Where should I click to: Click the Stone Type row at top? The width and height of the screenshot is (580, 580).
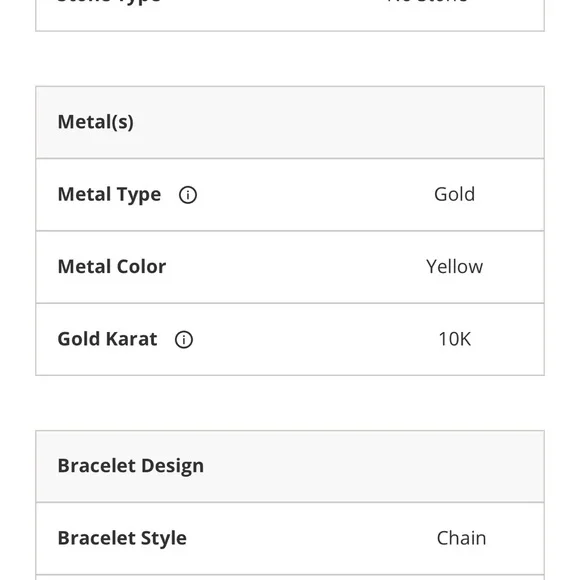click(290, 15)
